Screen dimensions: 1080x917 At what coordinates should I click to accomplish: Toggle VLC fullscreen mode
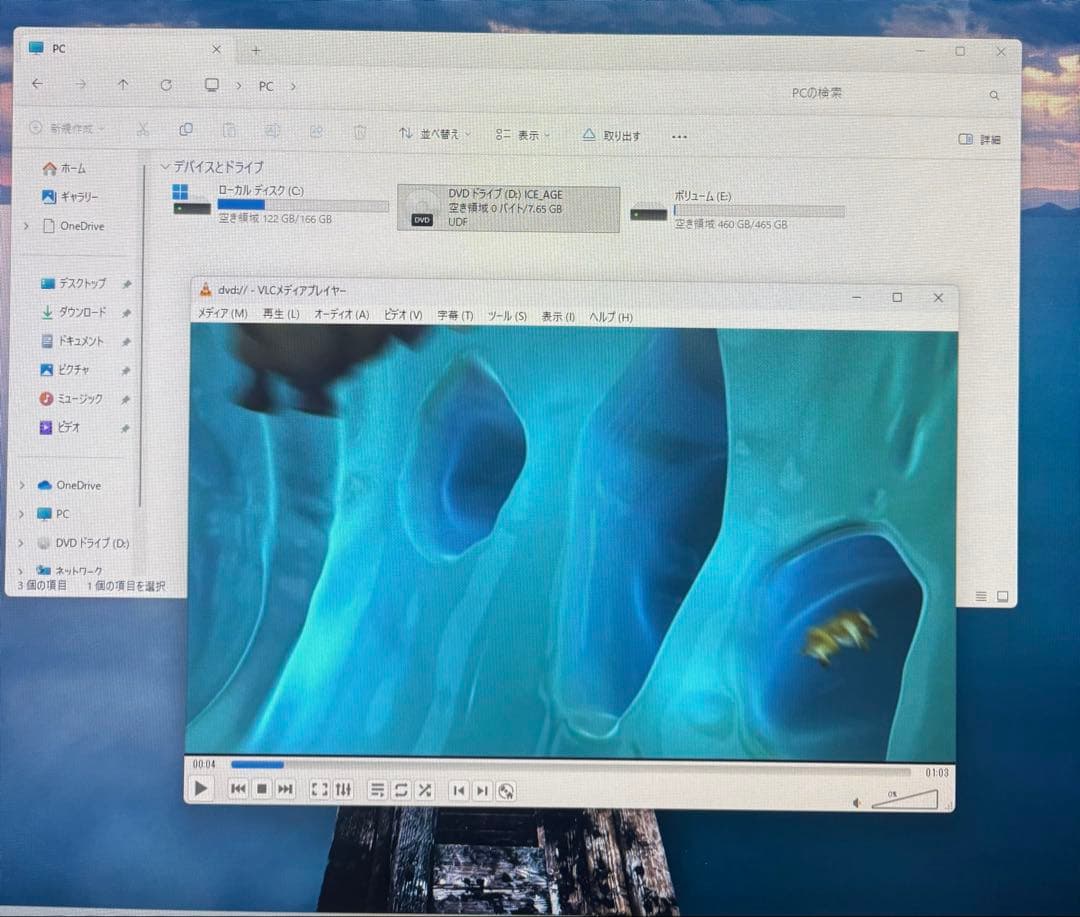tap(320, 790)
